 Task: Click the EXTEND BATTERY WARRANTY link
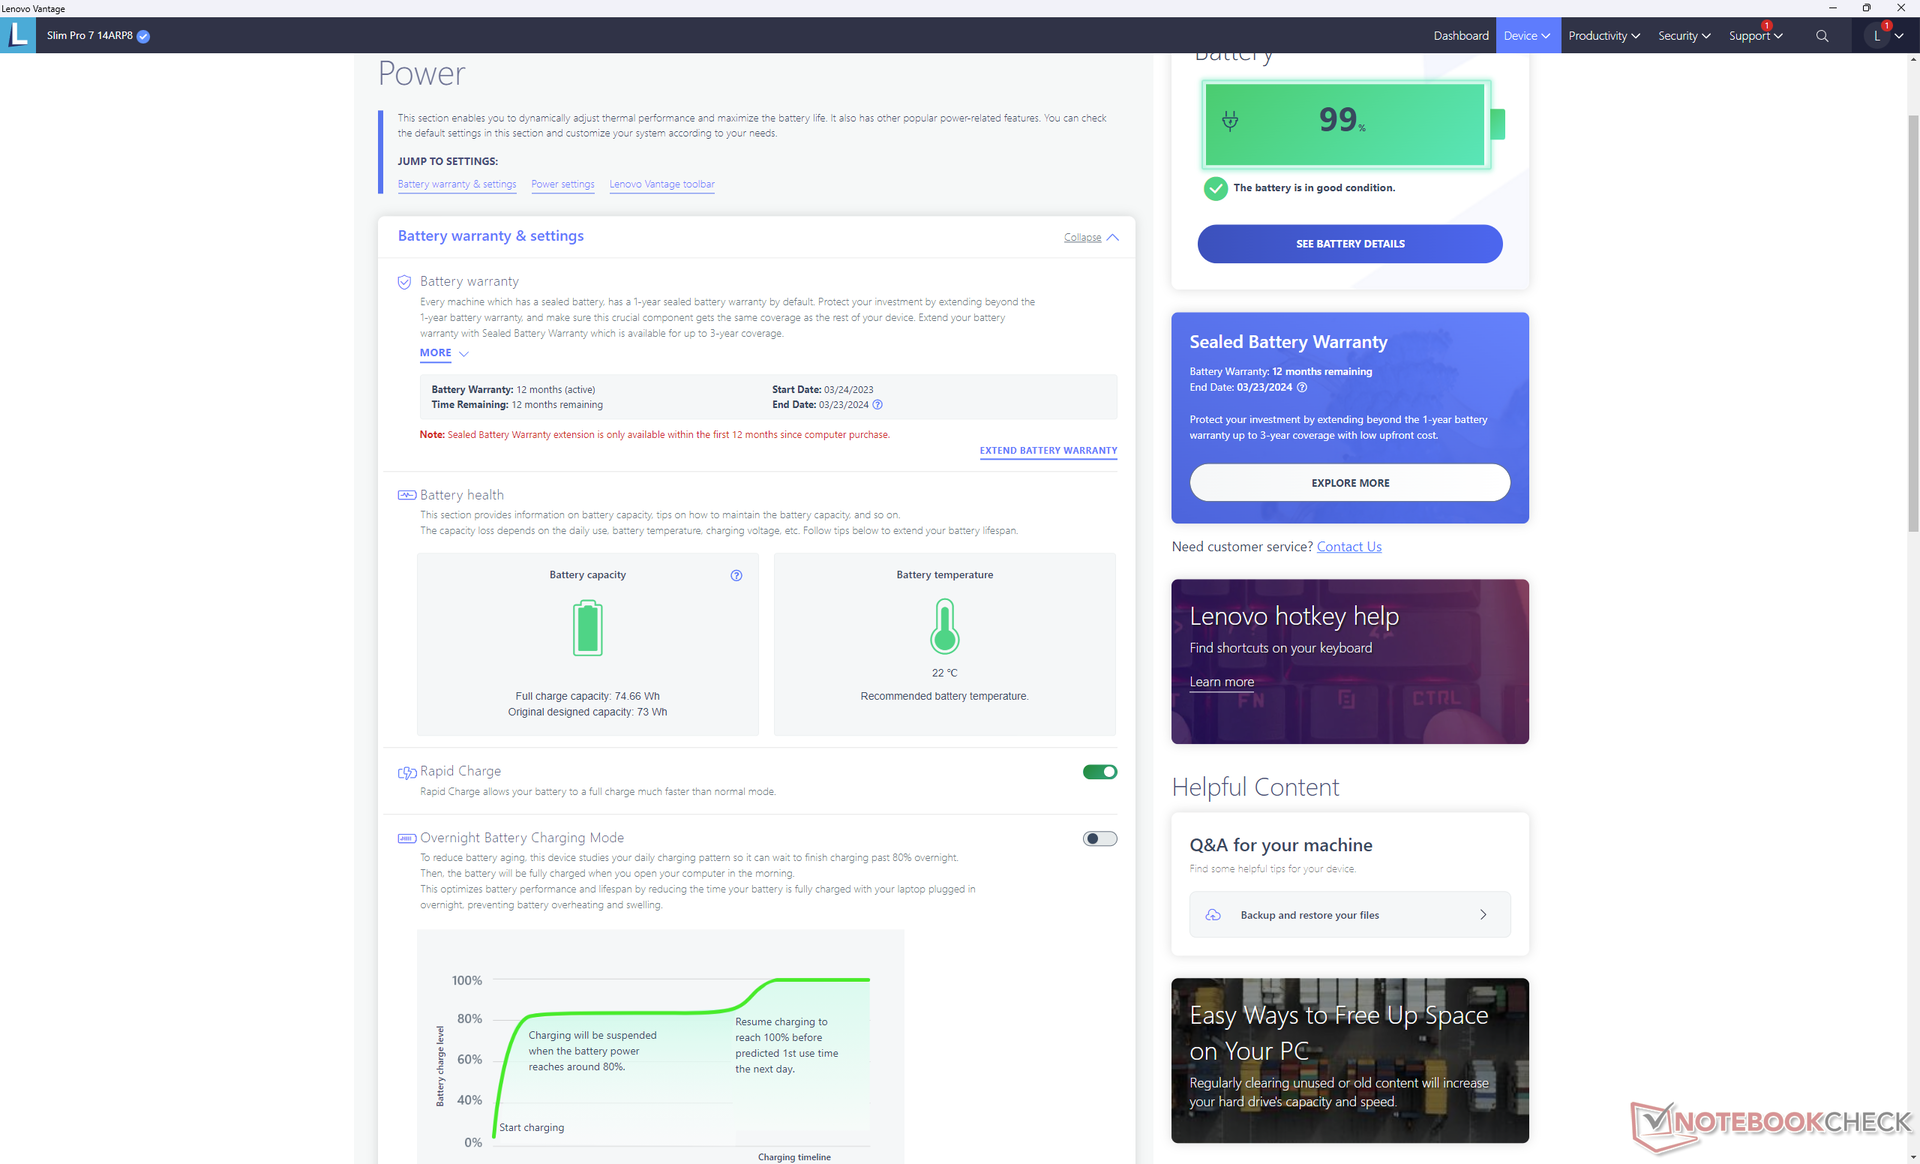click(1048, 451)
